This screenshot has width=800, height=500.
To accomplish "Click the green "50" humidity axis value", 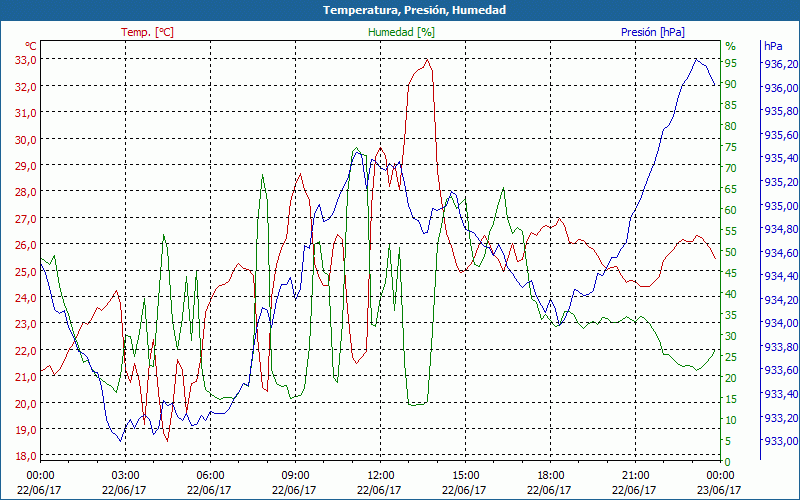I will [730, 252].
